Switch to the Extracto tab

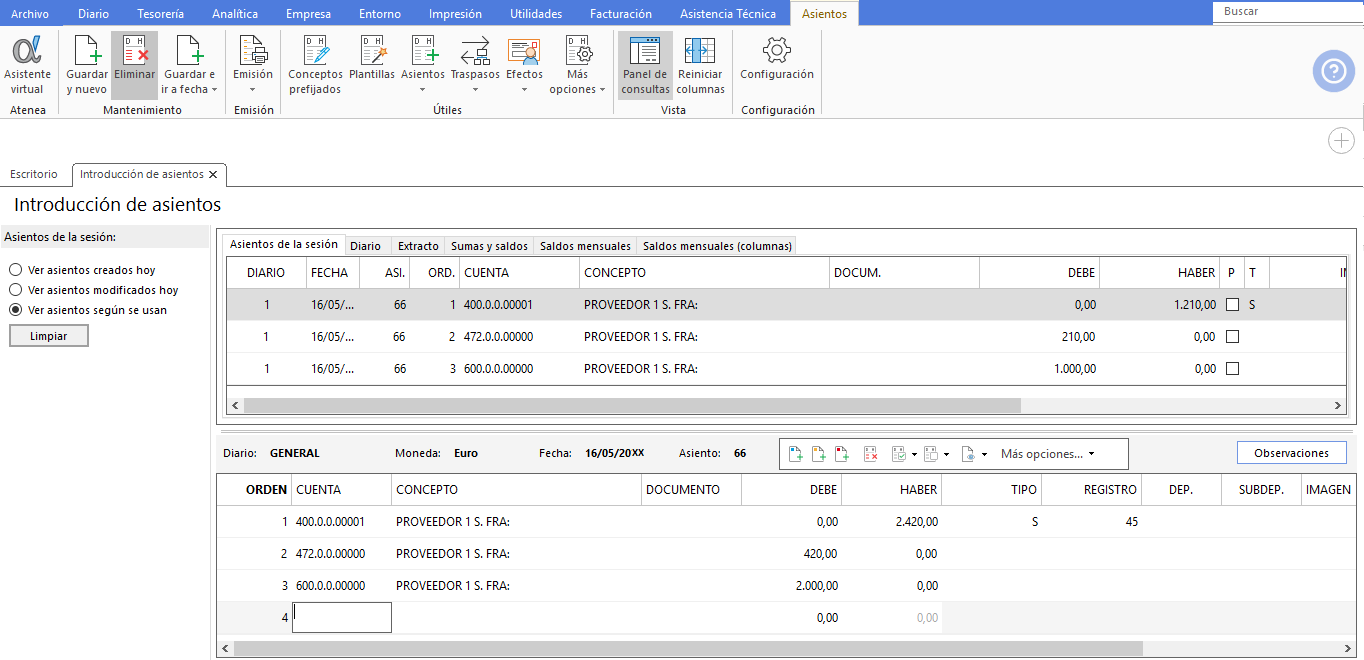418,246
